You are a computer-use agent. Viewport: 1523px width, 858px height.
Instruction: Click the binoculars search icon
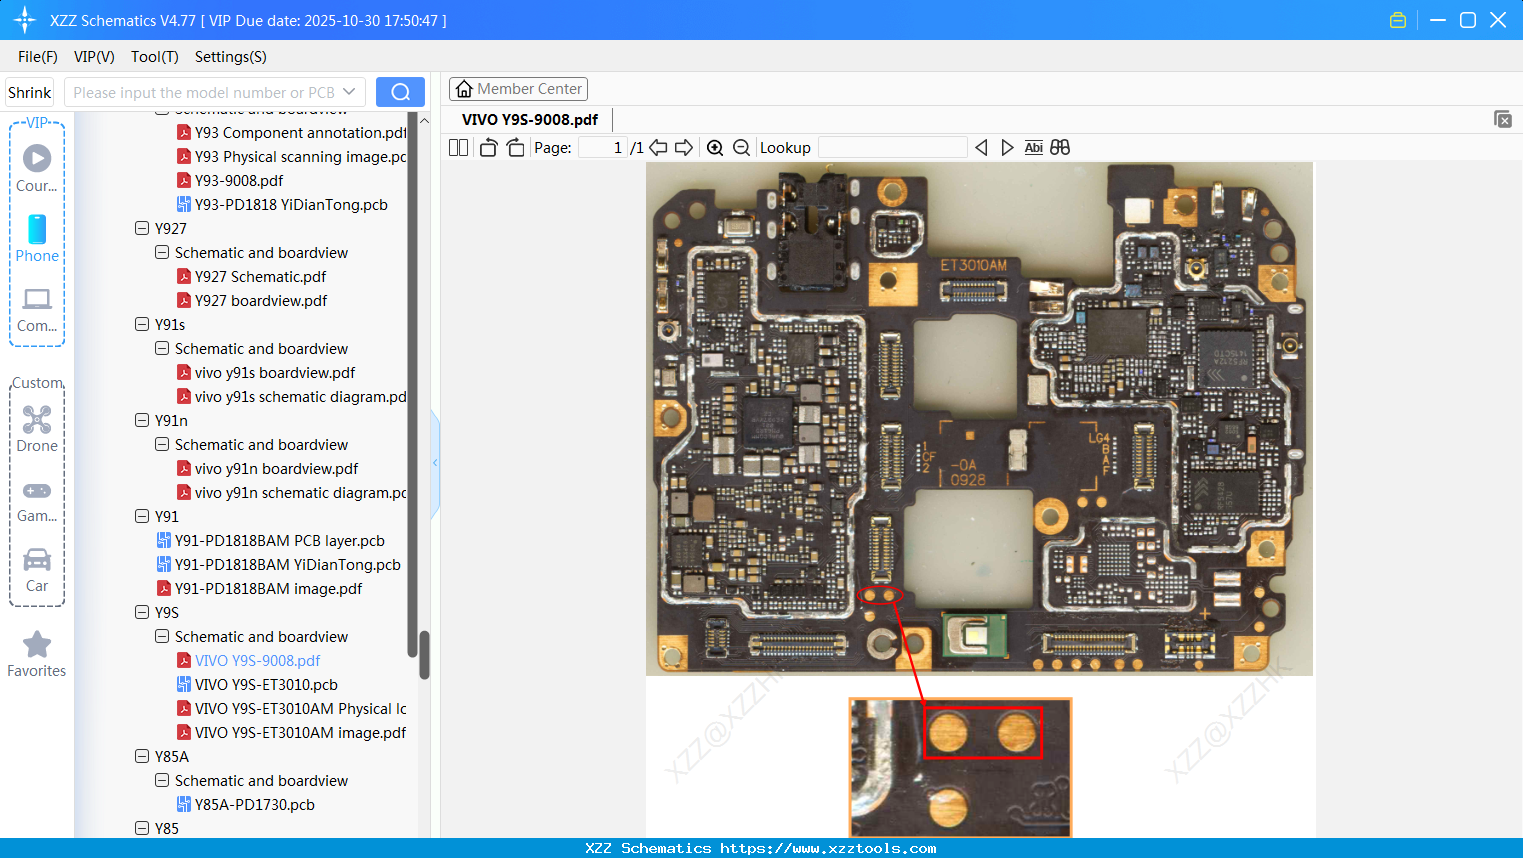pyautogui.click(x=1060, y=148)
